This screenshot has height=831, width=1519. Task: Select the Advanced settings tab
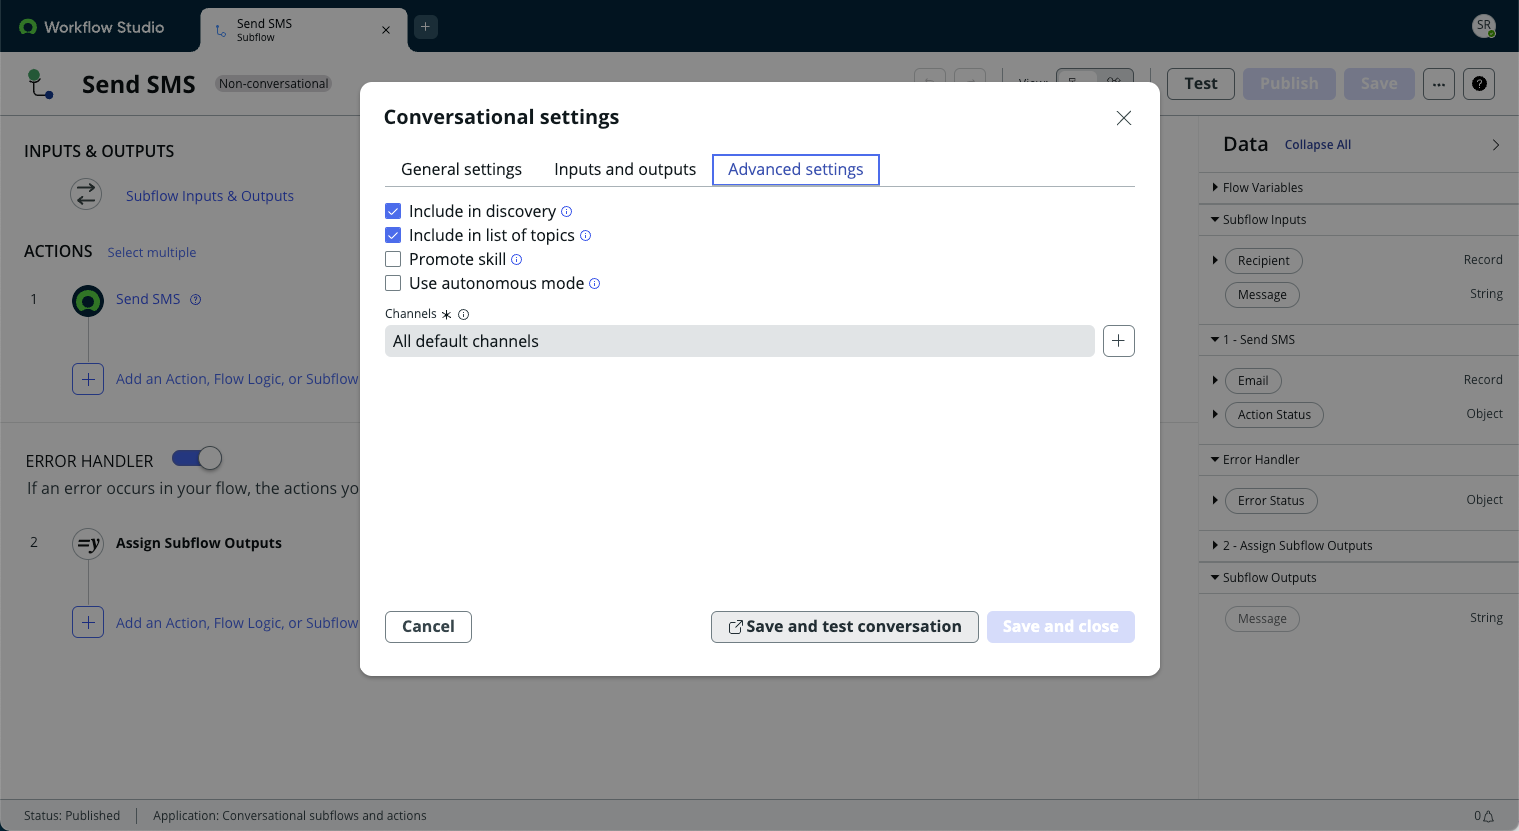(796, 169)
